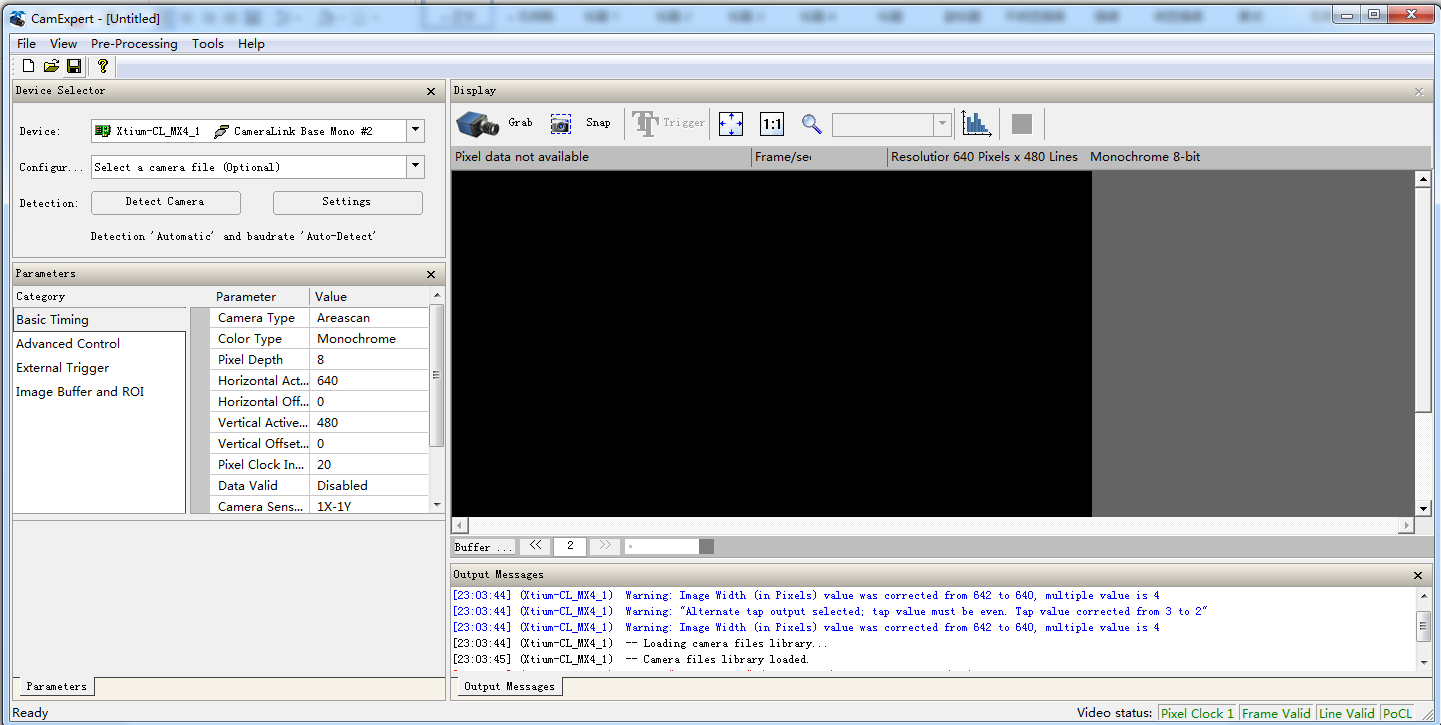Screen dimensions: 1441x725
Task: Click the Pixel Clock 1 status indicator
Action: [x=1197, y=714]
